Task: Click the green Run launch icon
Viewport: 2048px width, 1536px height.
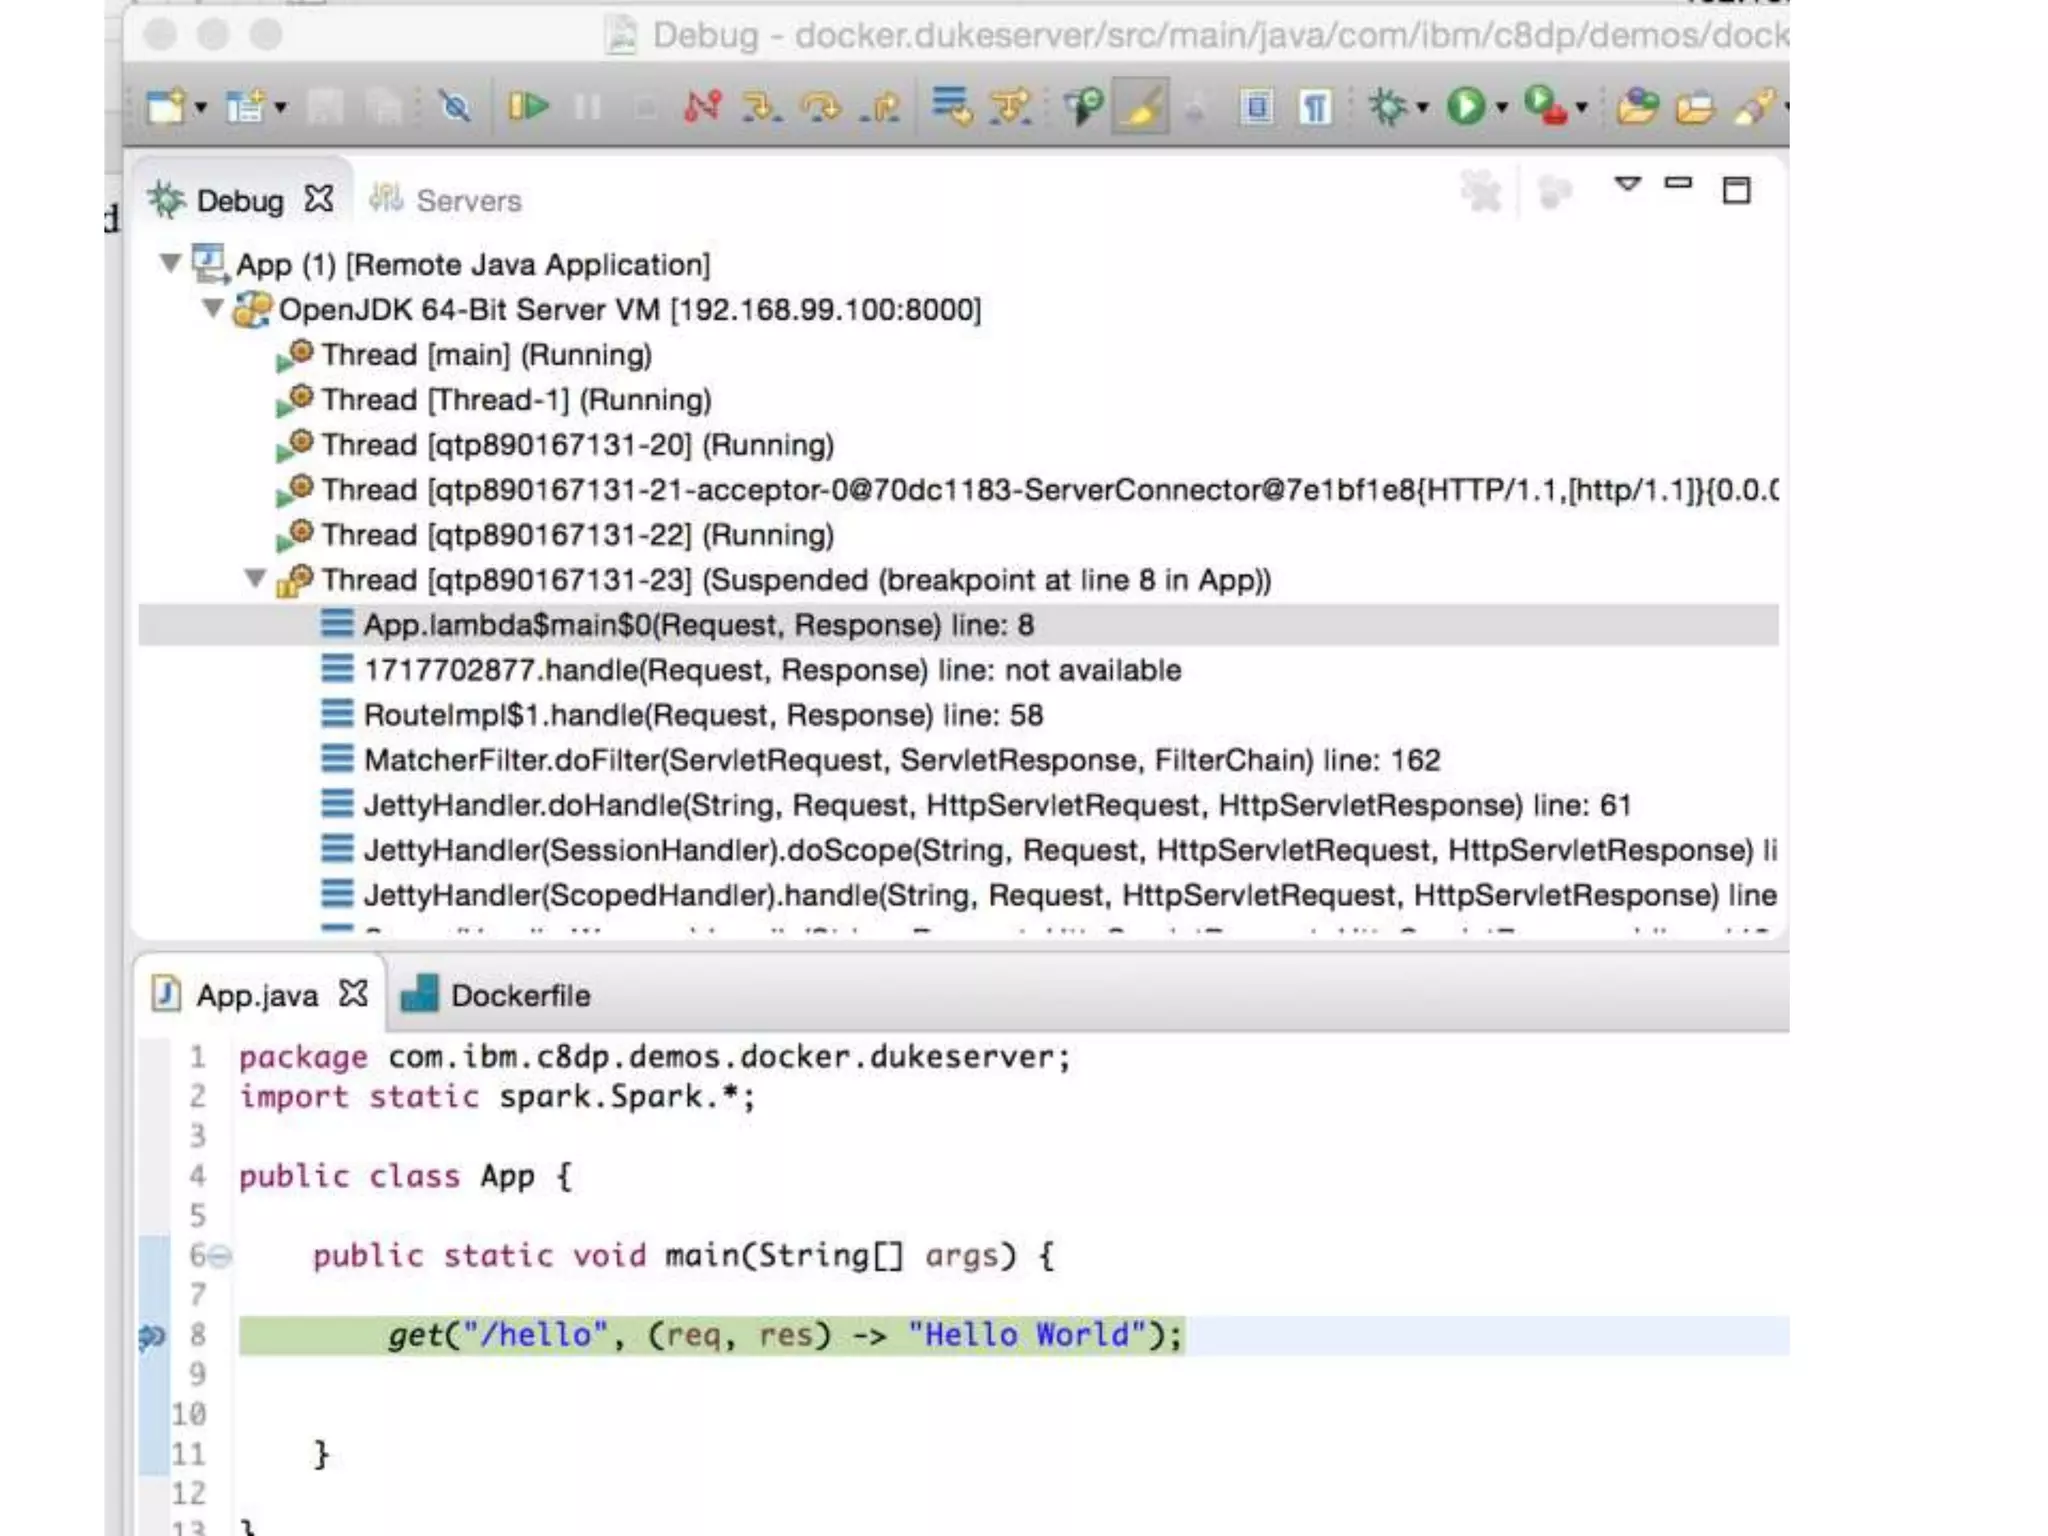Action: coord(1466,106)
